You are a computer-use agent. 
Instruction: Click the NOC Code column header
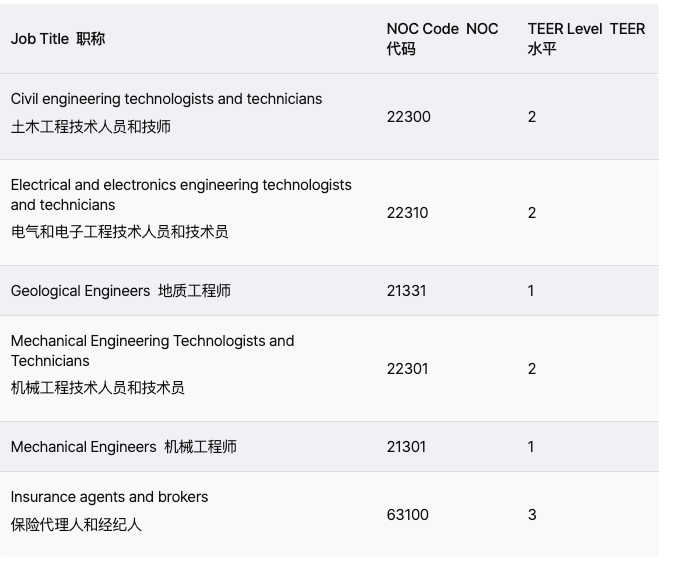click(x=442, y=39)
